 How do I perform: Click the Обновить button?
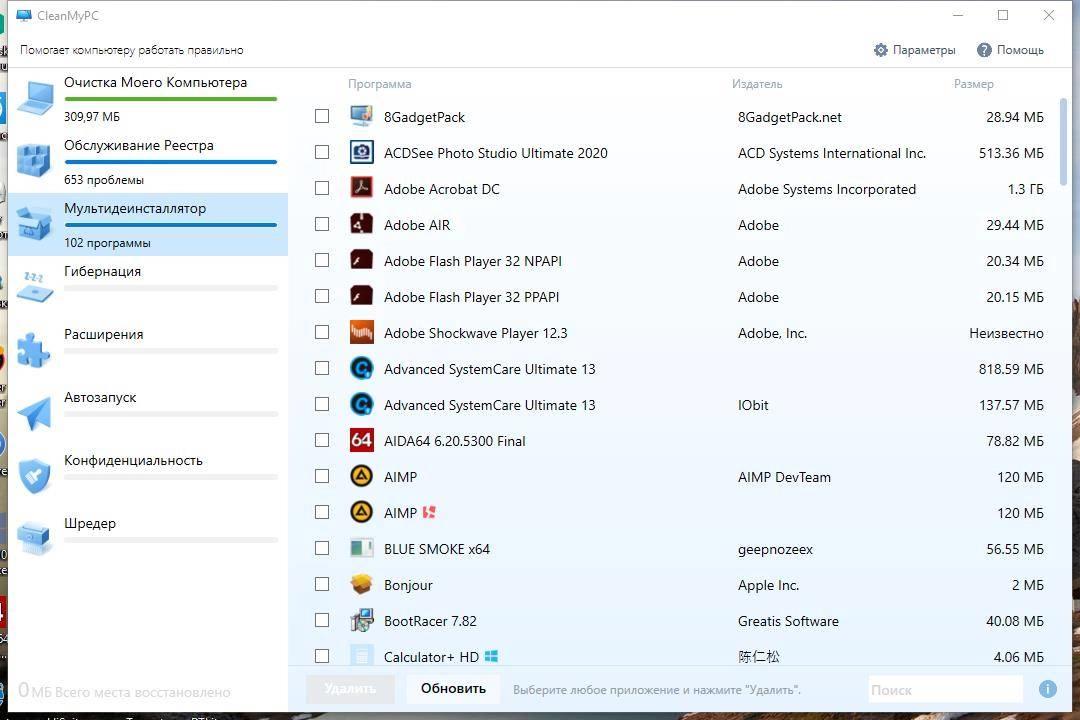[x=453, y=688]
